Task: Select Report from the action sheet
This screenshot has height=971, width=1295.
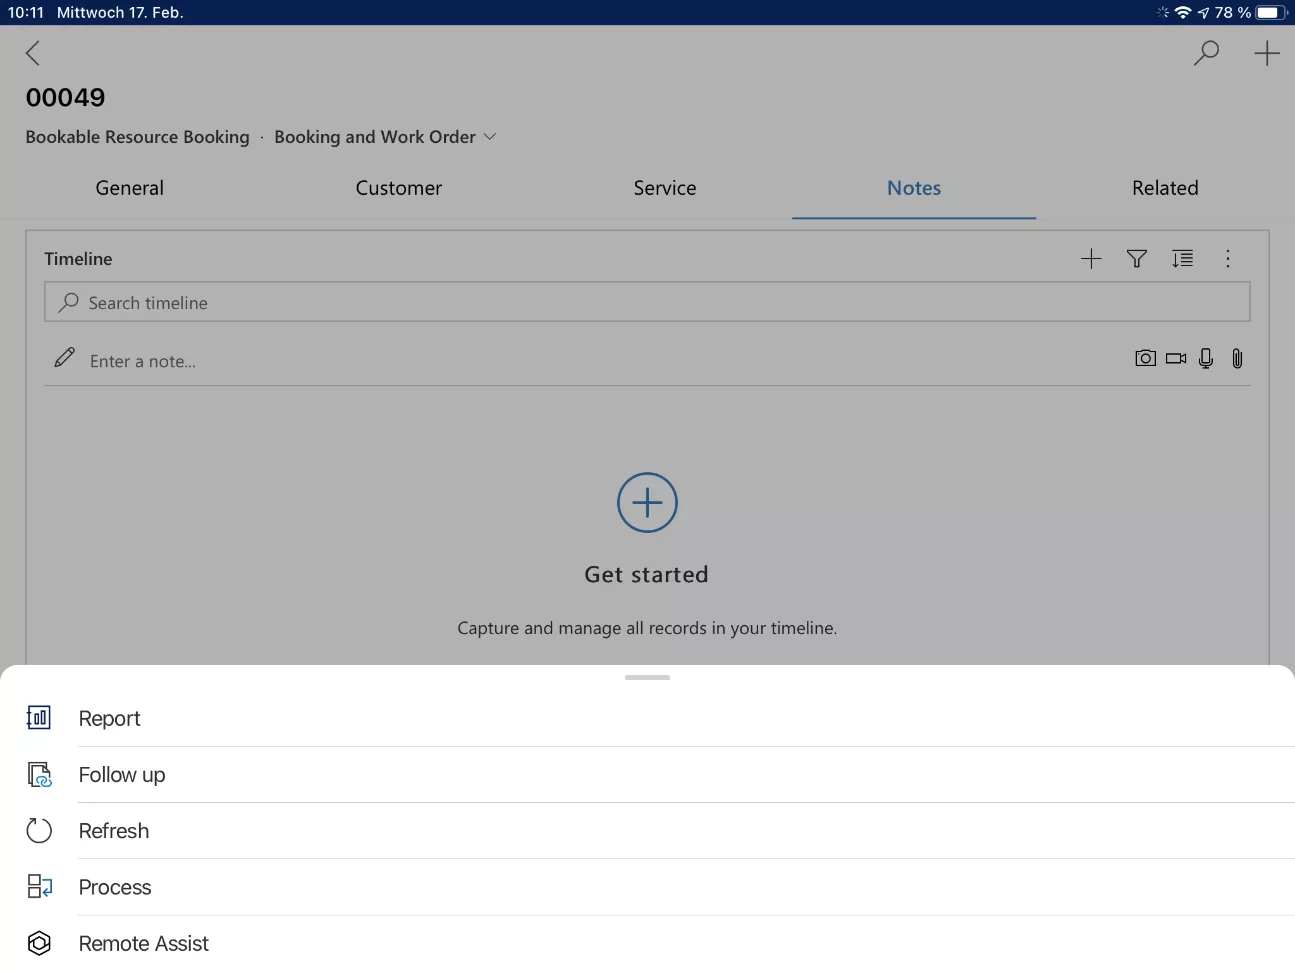Action: [110, 718]
